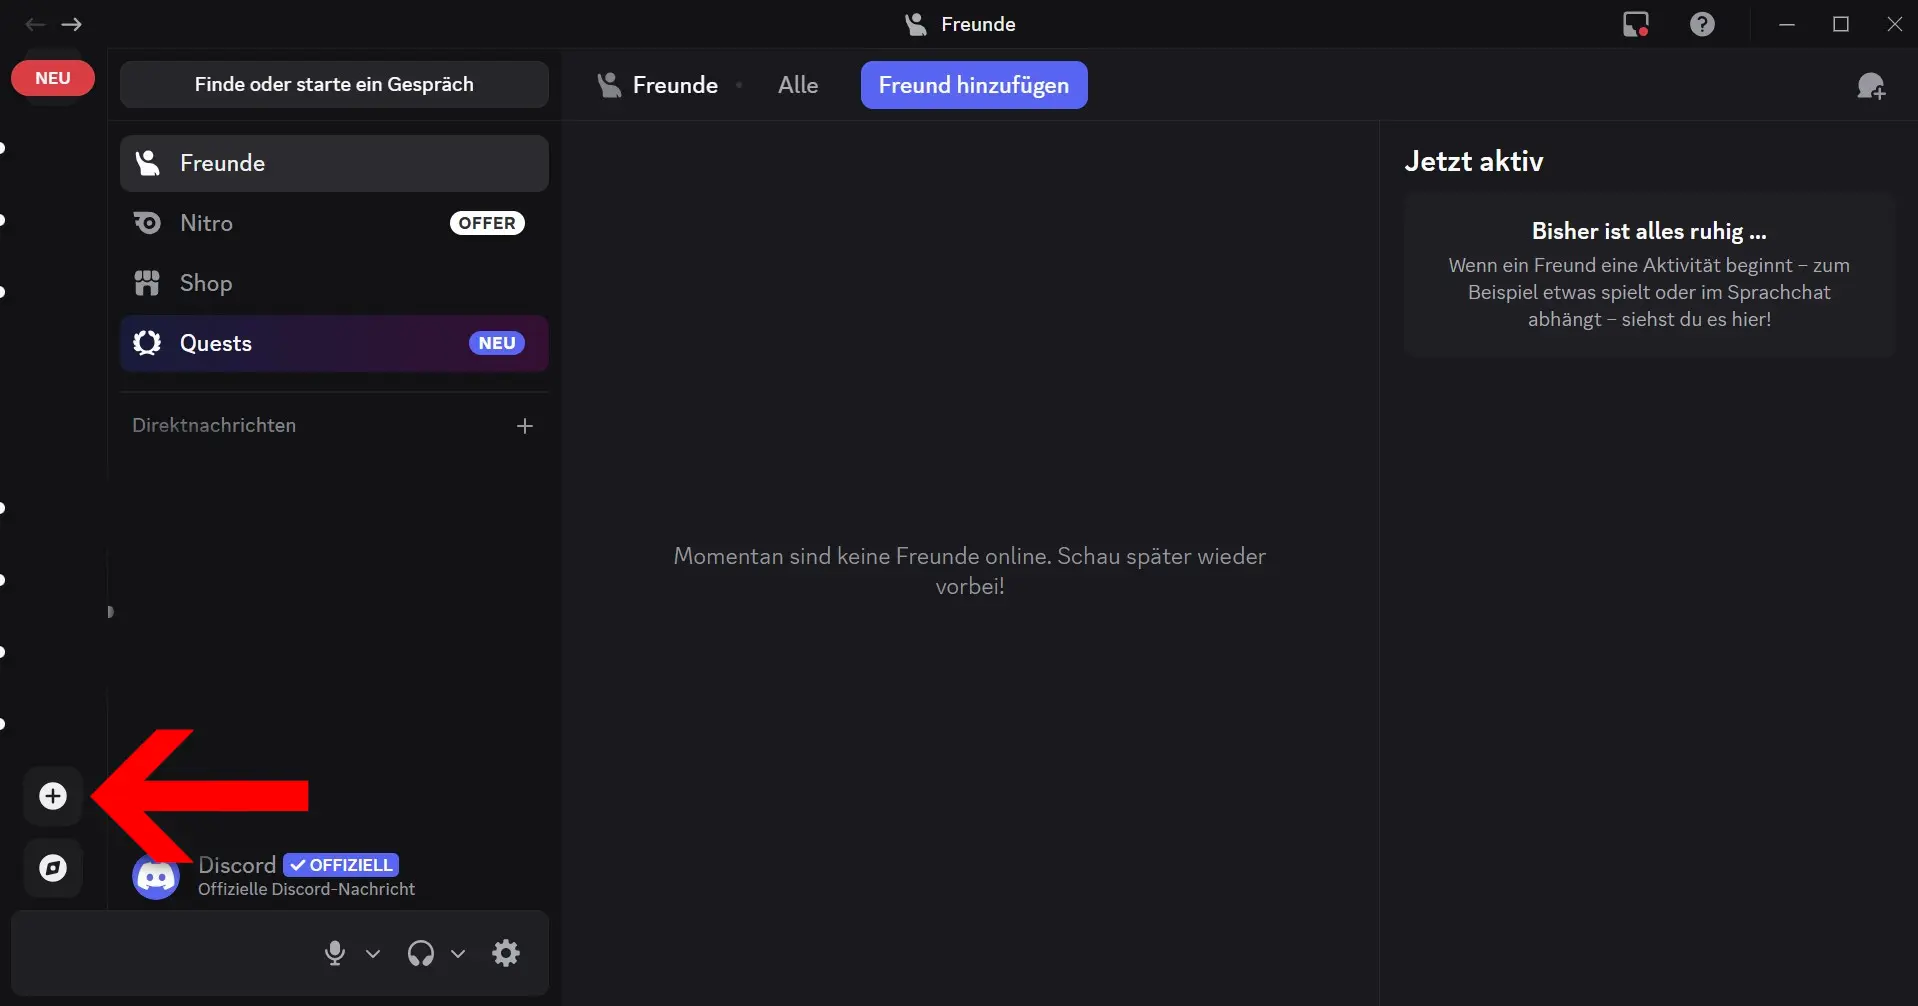Click the NEU offer badge

[52, 76]
